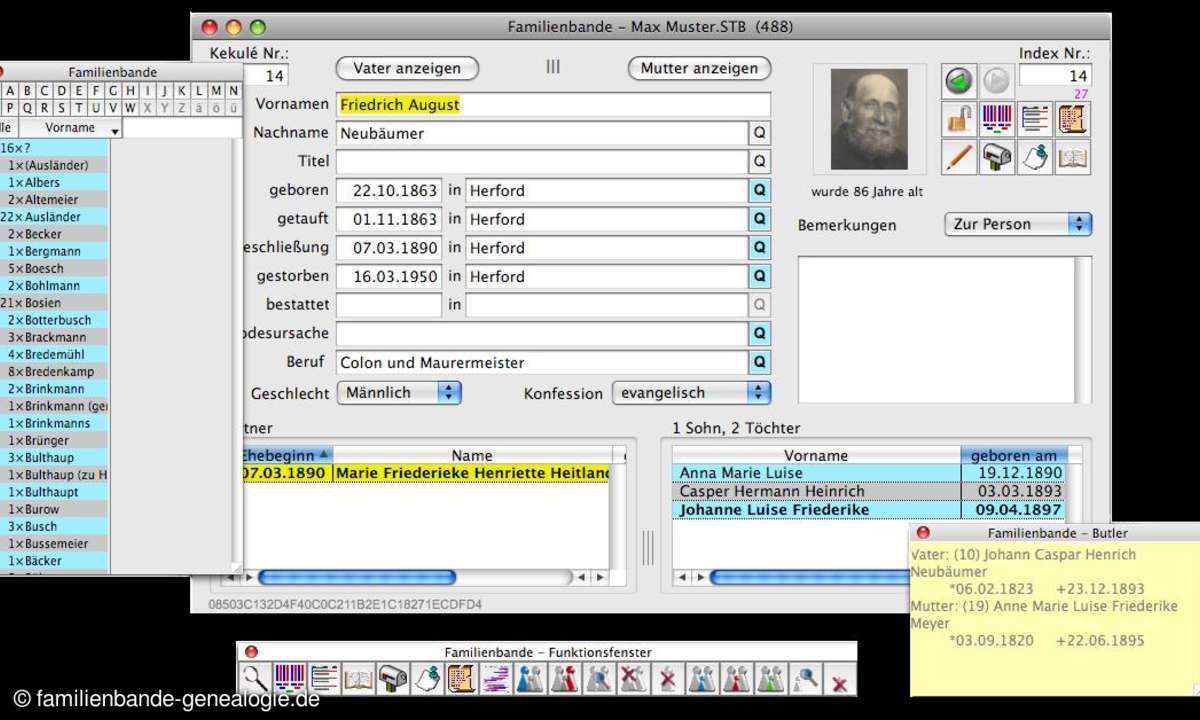Select letter H in the alphabet index
This screenshot has width=1200, height=720.
[131, 90]
